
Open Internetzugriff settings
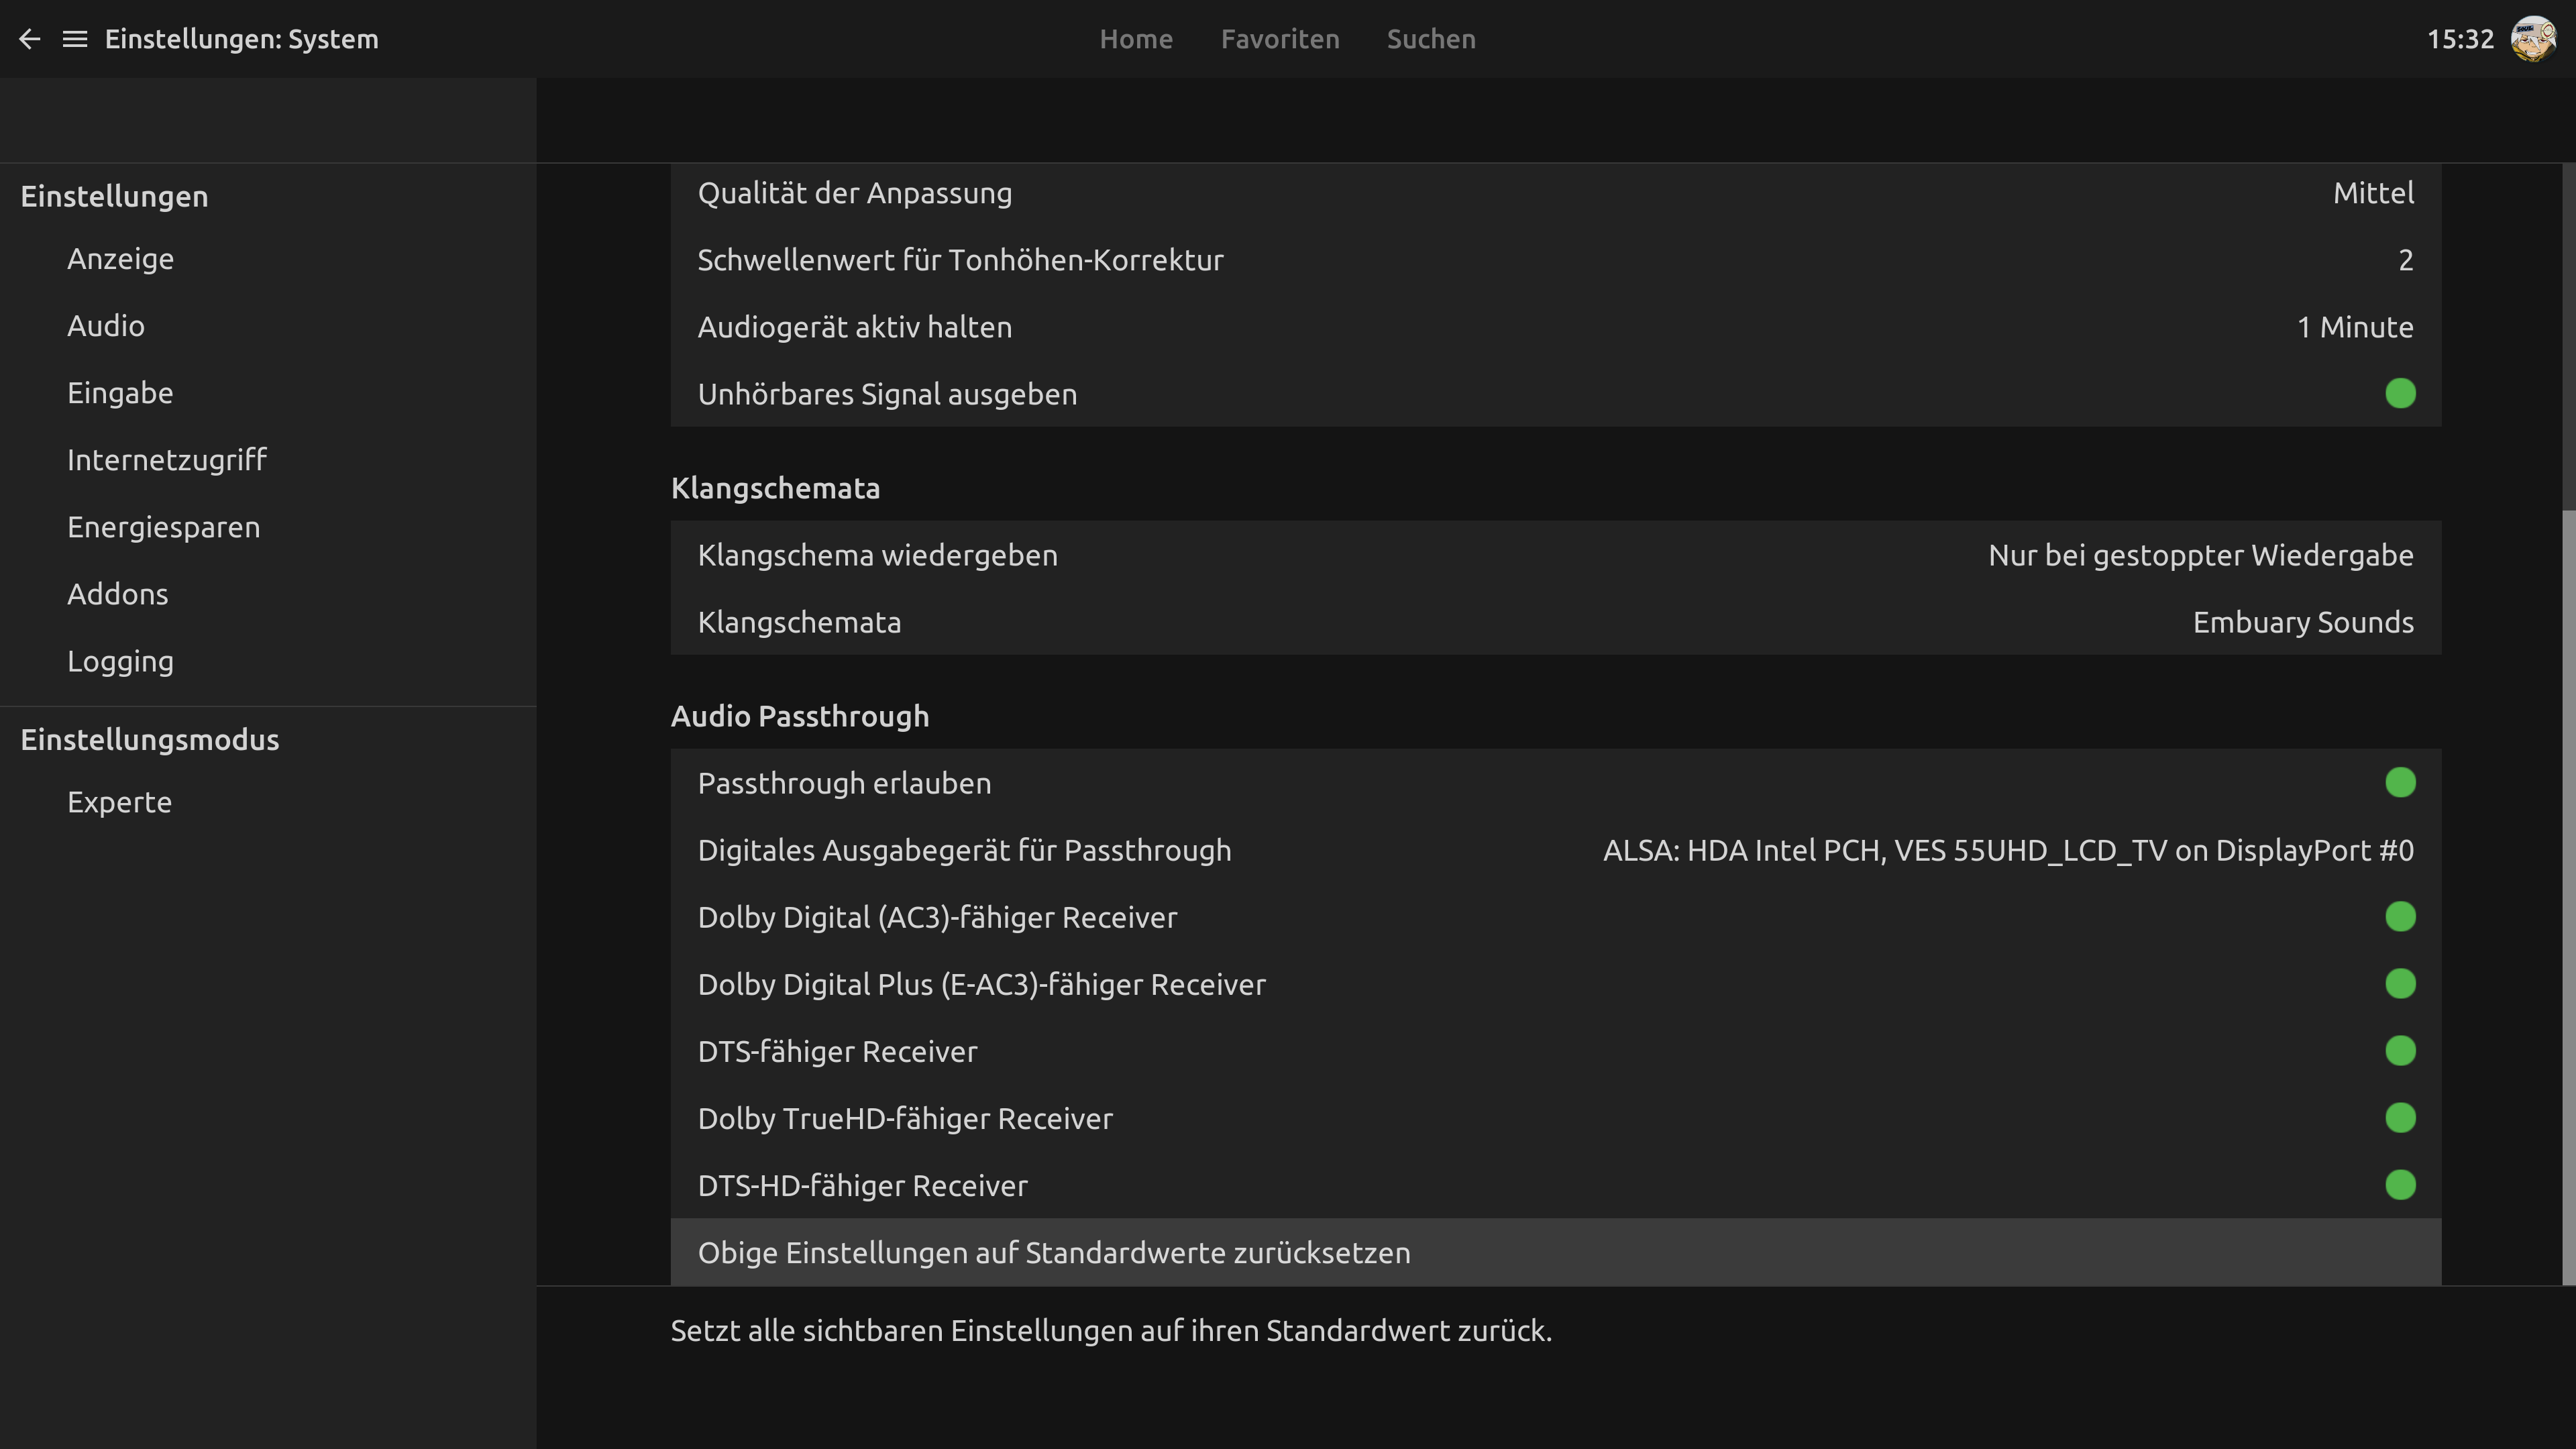(x=268, y=460)
